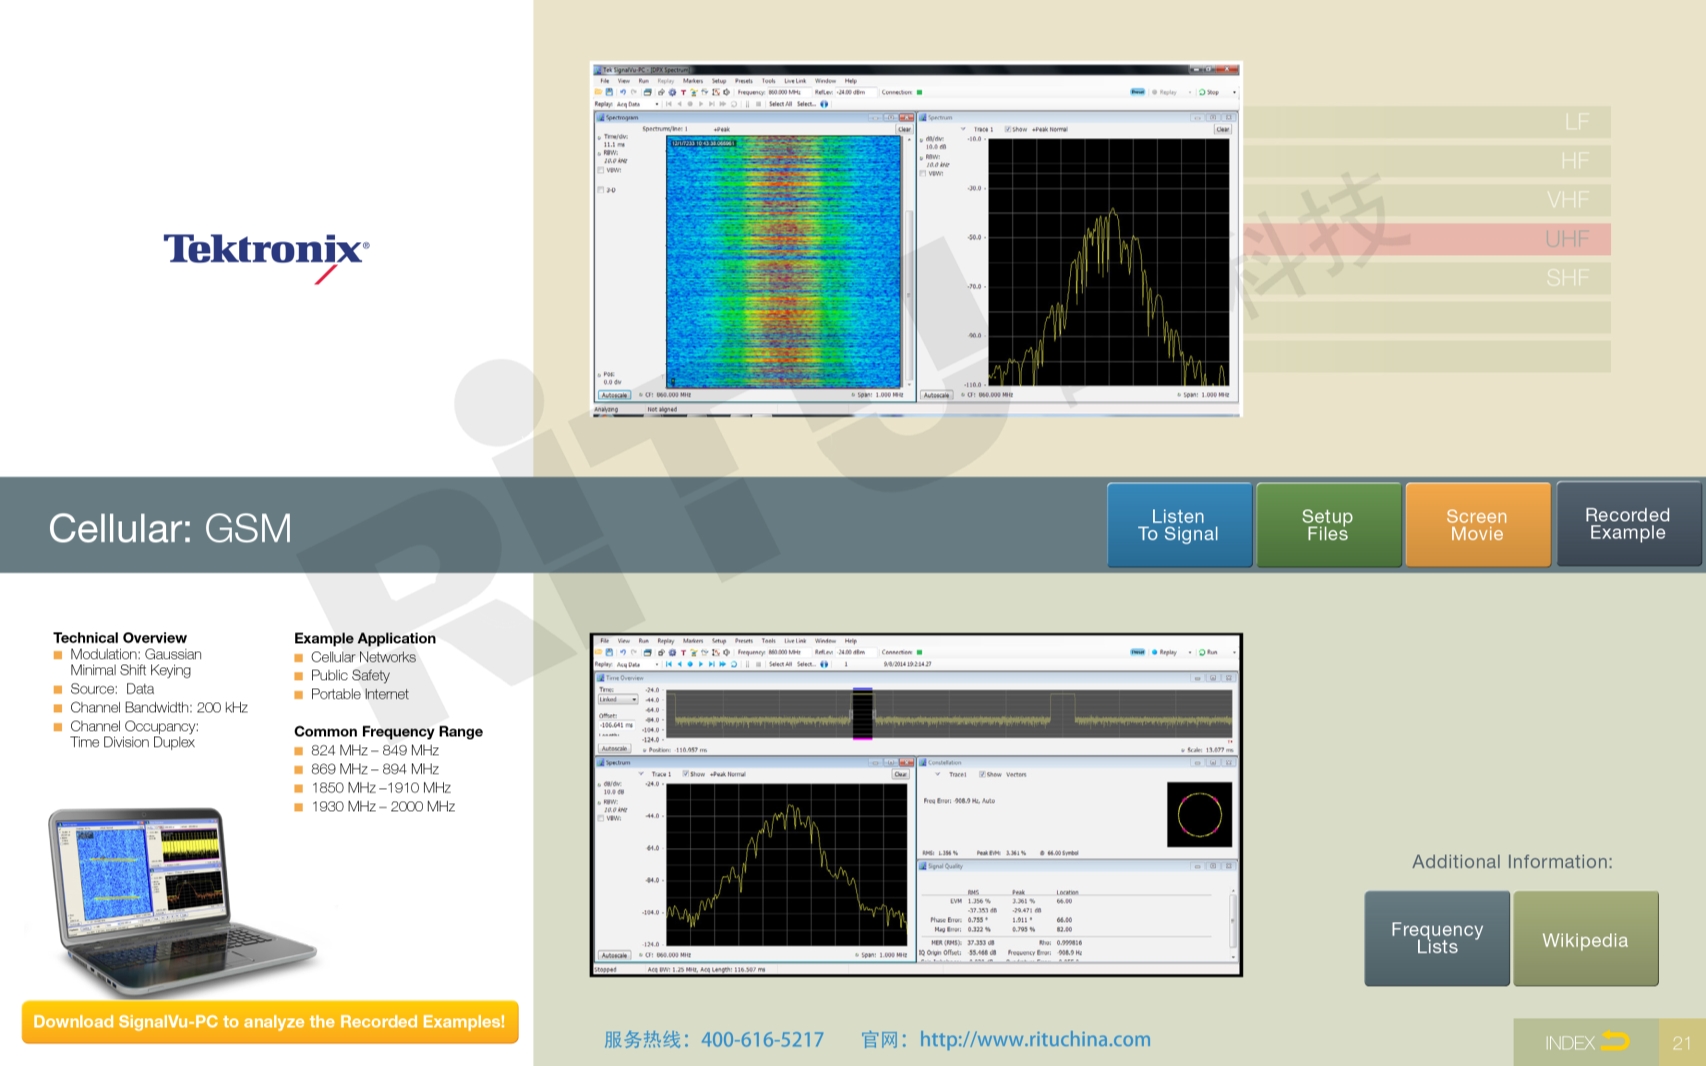Play the Screen Movie
The height and width of the screenshot is (1066, 1706).
point(1477,525)
